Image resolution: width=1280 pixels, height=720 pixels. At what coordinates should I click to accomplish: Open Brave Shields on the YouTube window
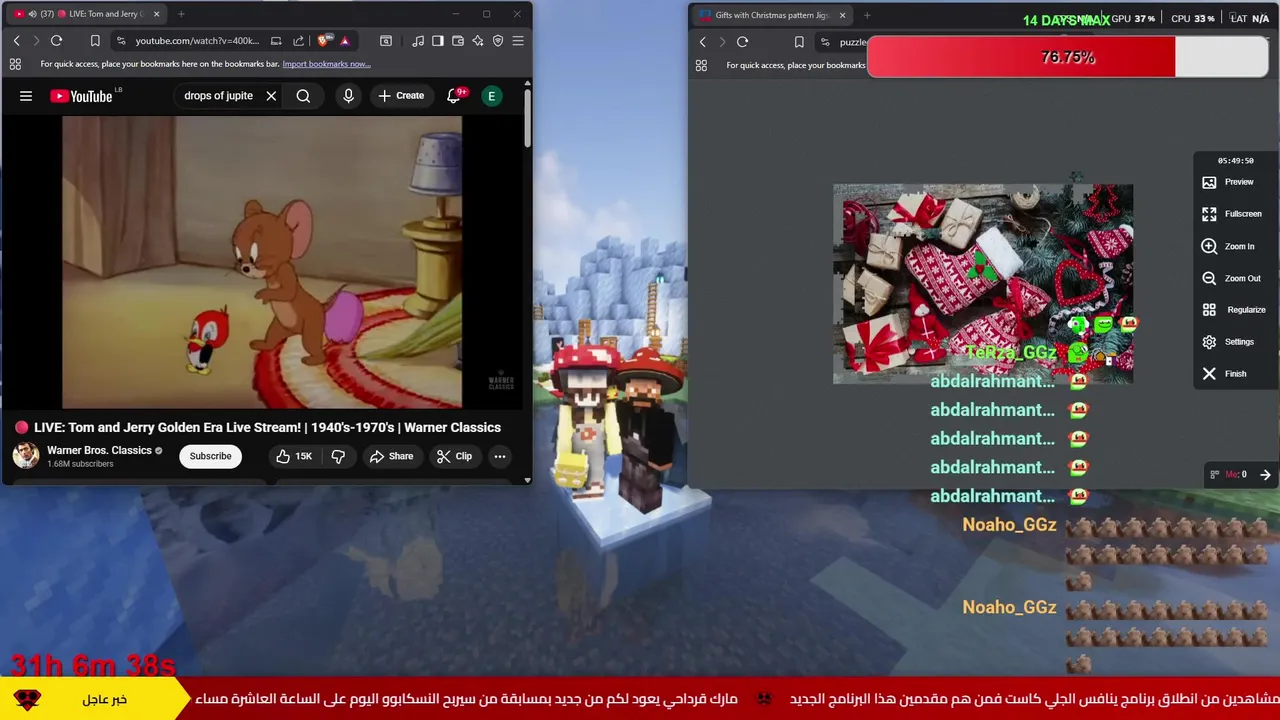[323, 41]
